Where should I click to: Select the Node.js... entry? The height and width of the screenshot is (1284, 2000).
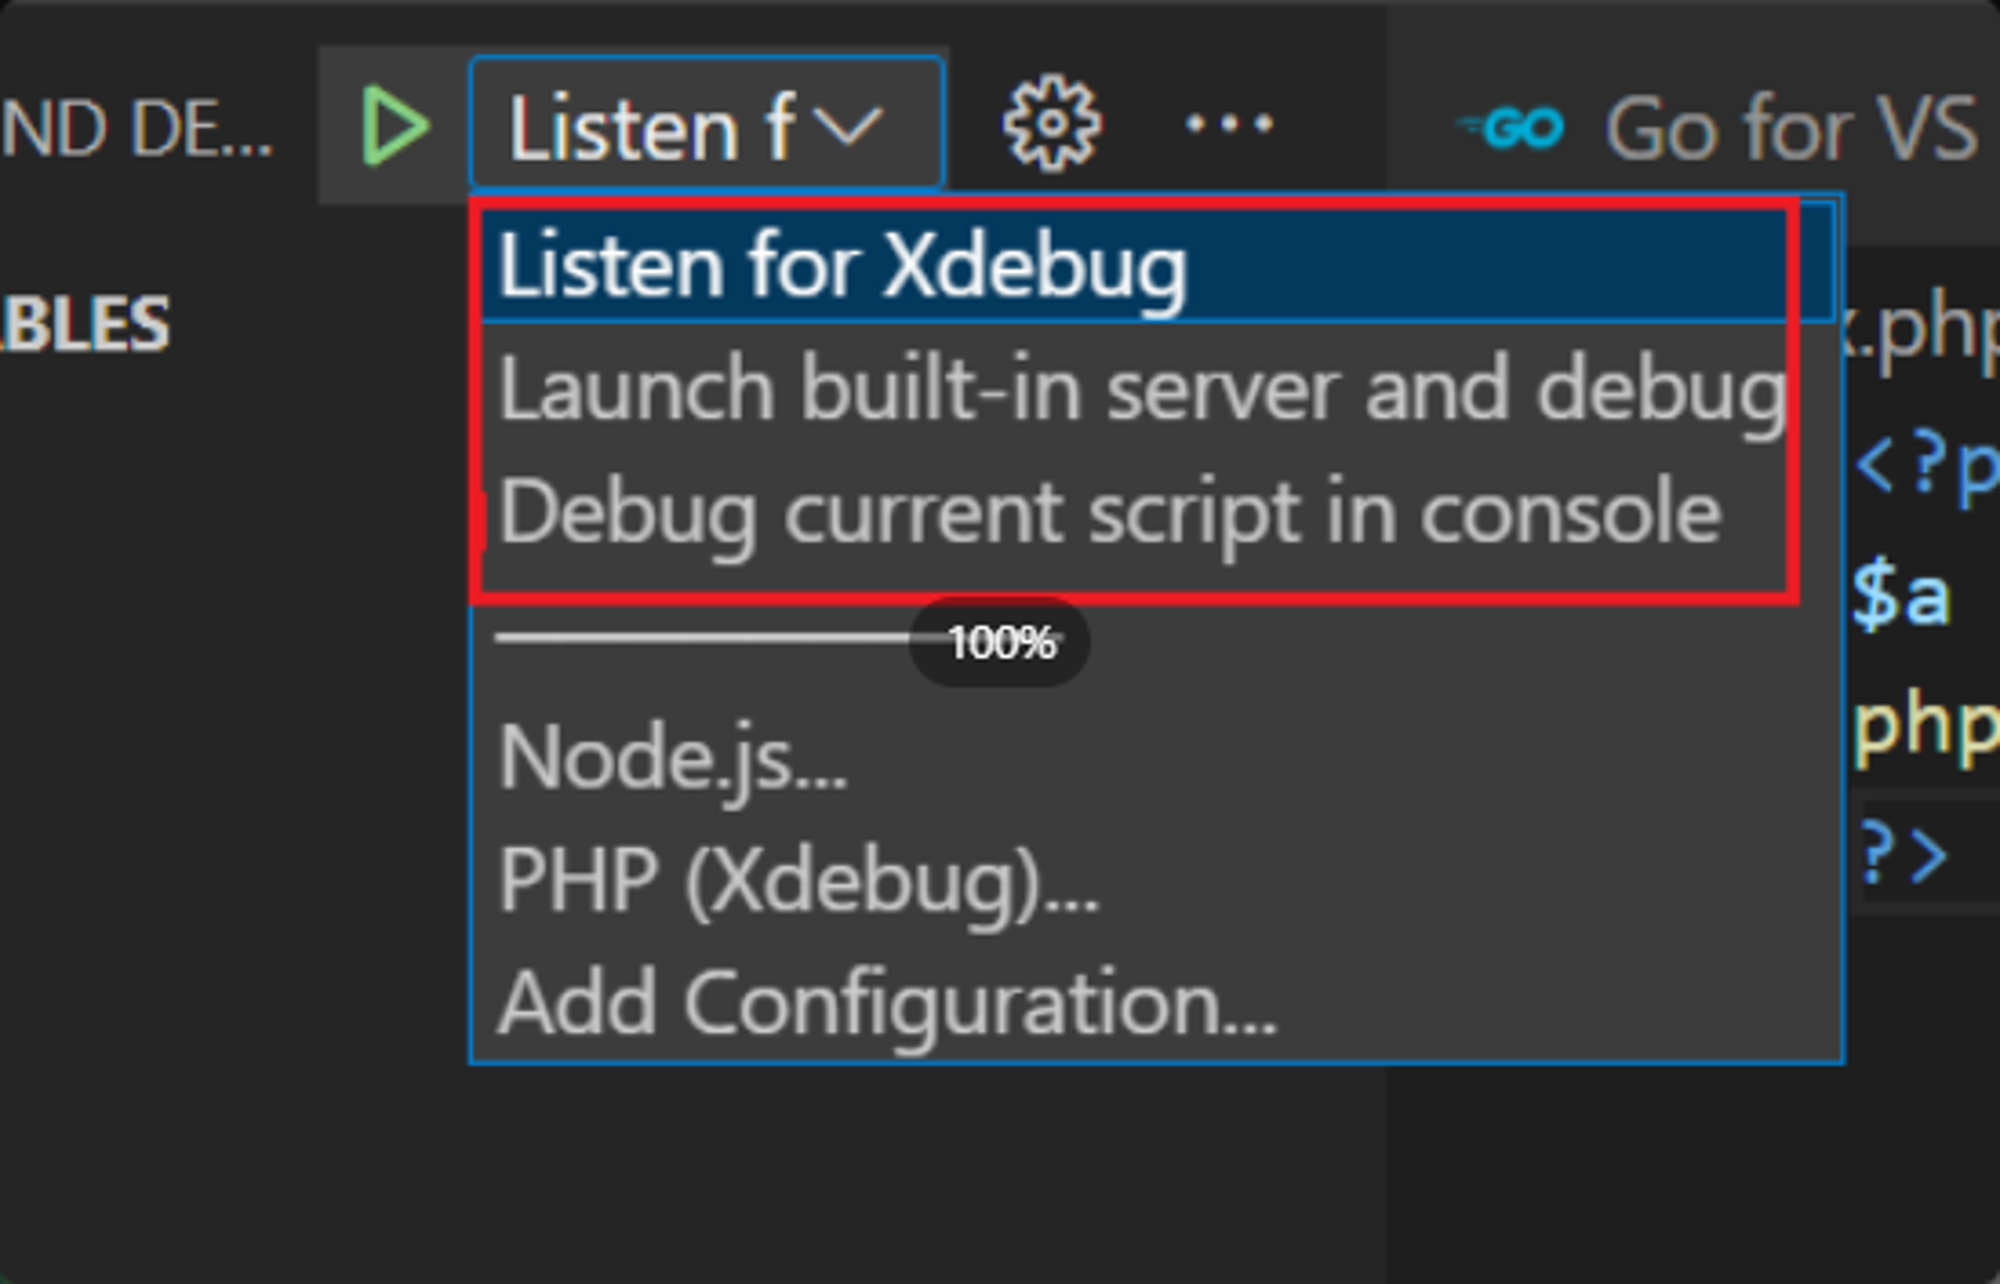(x=673, y=758)
